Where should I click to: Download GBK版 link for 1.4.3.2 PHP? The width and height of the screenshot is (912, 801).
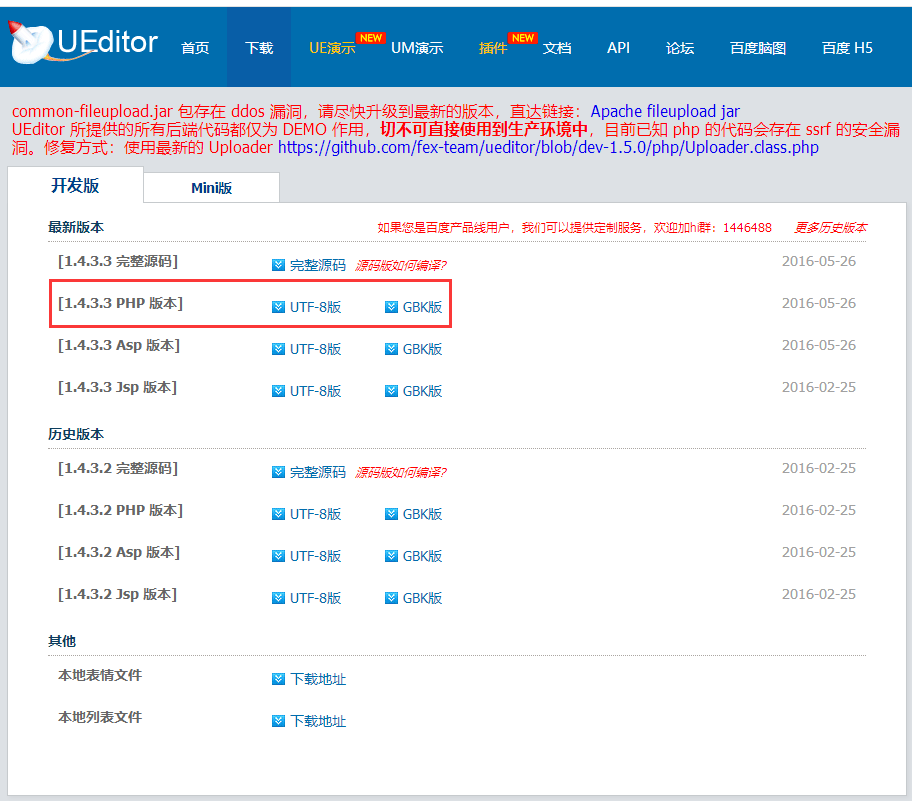[x=422, y=514]
